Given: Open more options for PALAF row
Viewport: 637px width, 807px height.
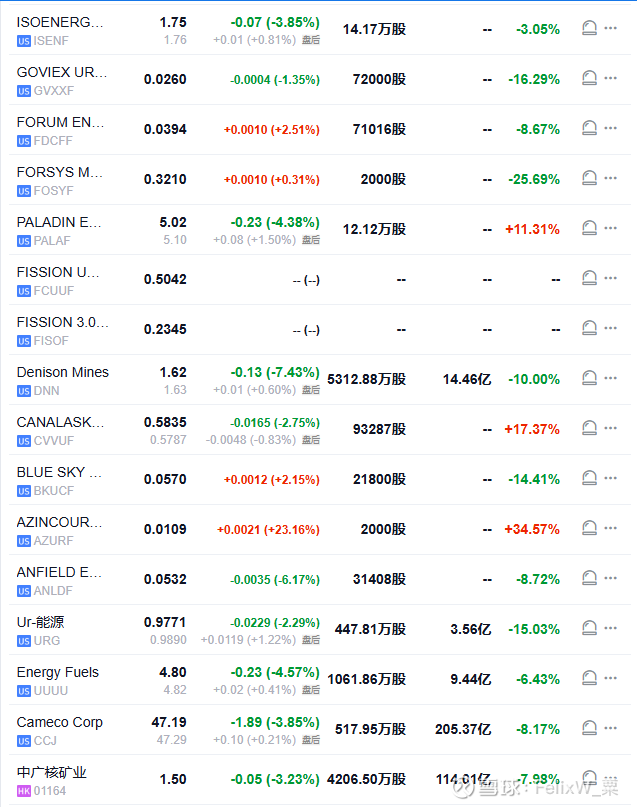Looking at the screenshot, I should 611,227.
